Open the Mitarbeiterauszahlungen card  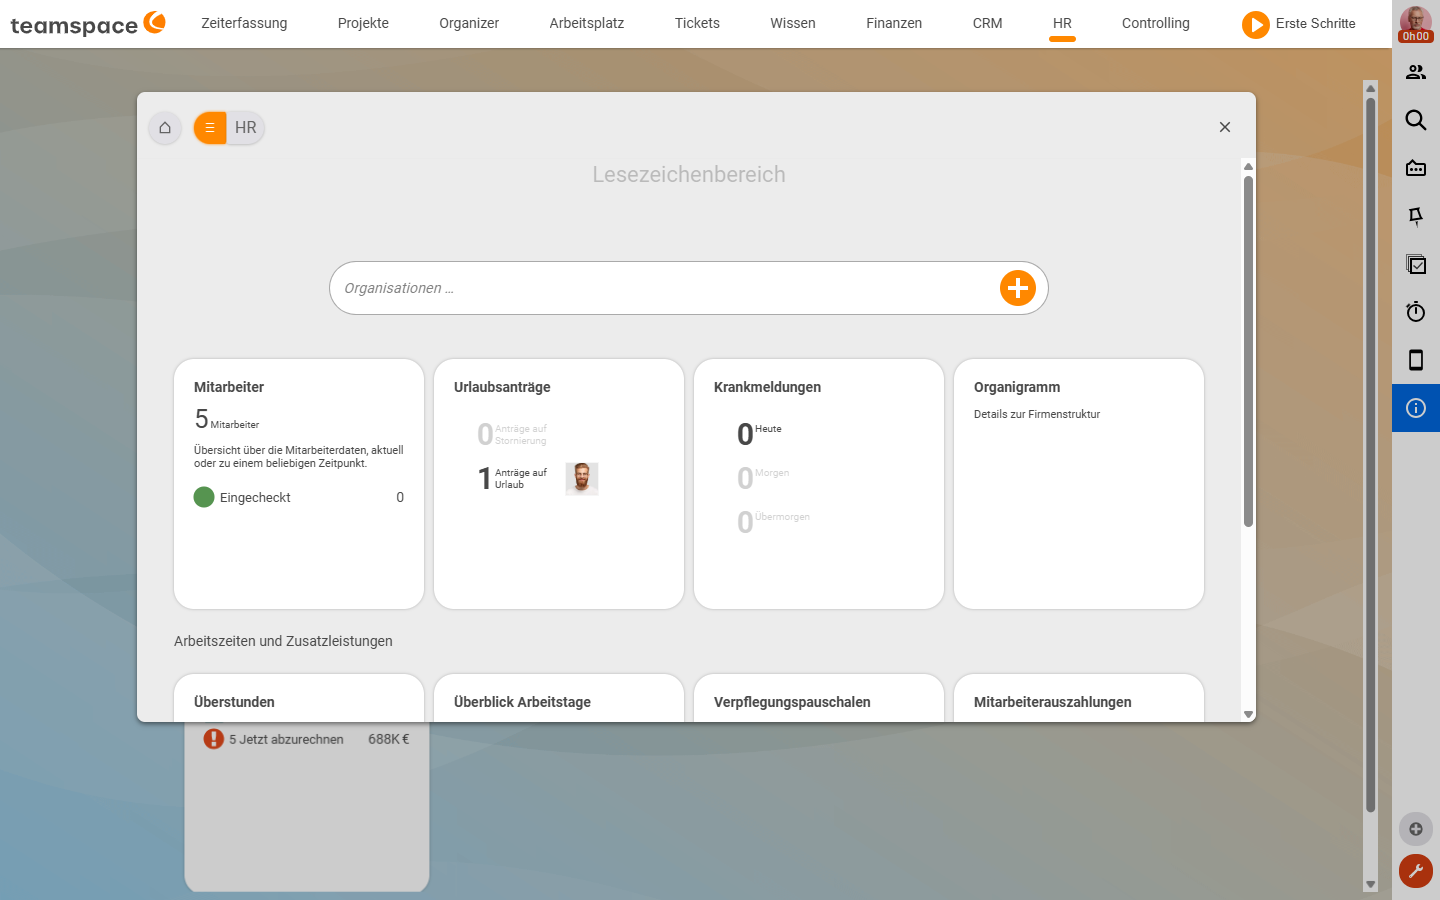1079,698
